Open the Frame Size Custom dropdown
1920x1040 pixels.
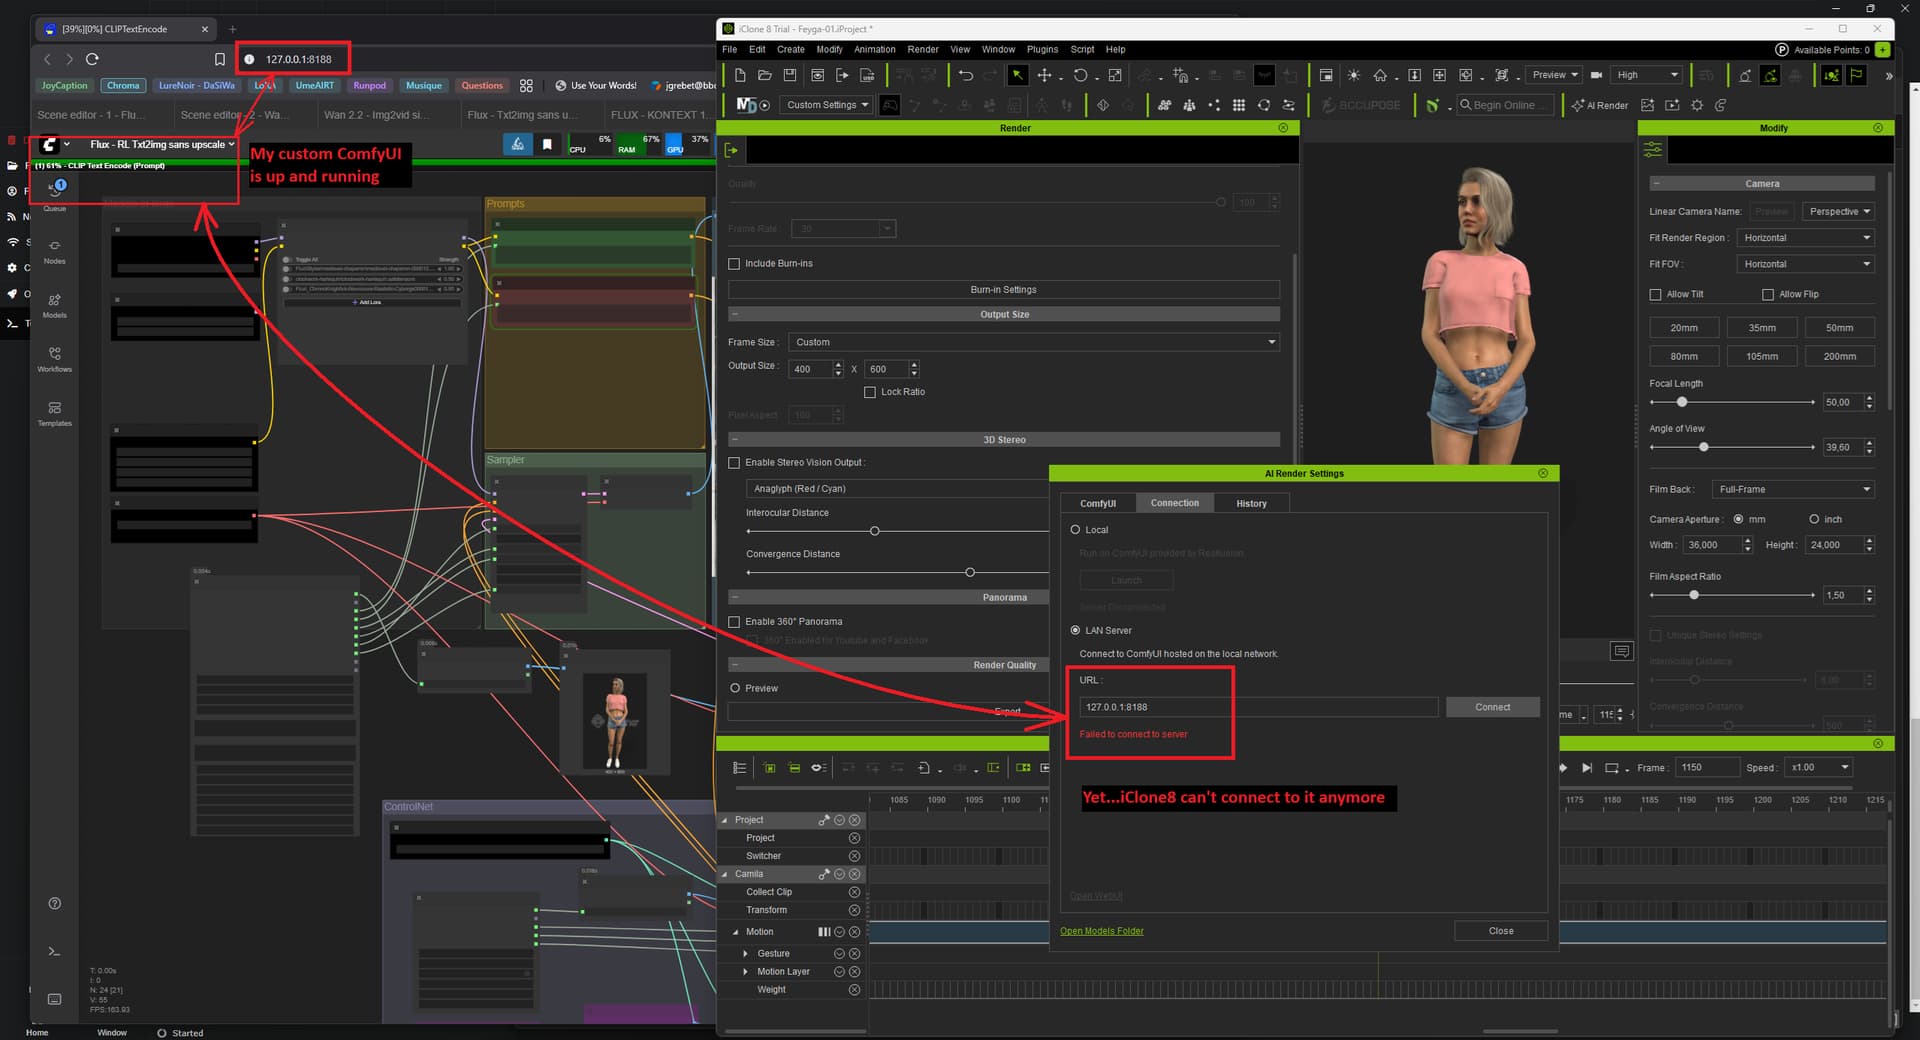click(1034, 342)
